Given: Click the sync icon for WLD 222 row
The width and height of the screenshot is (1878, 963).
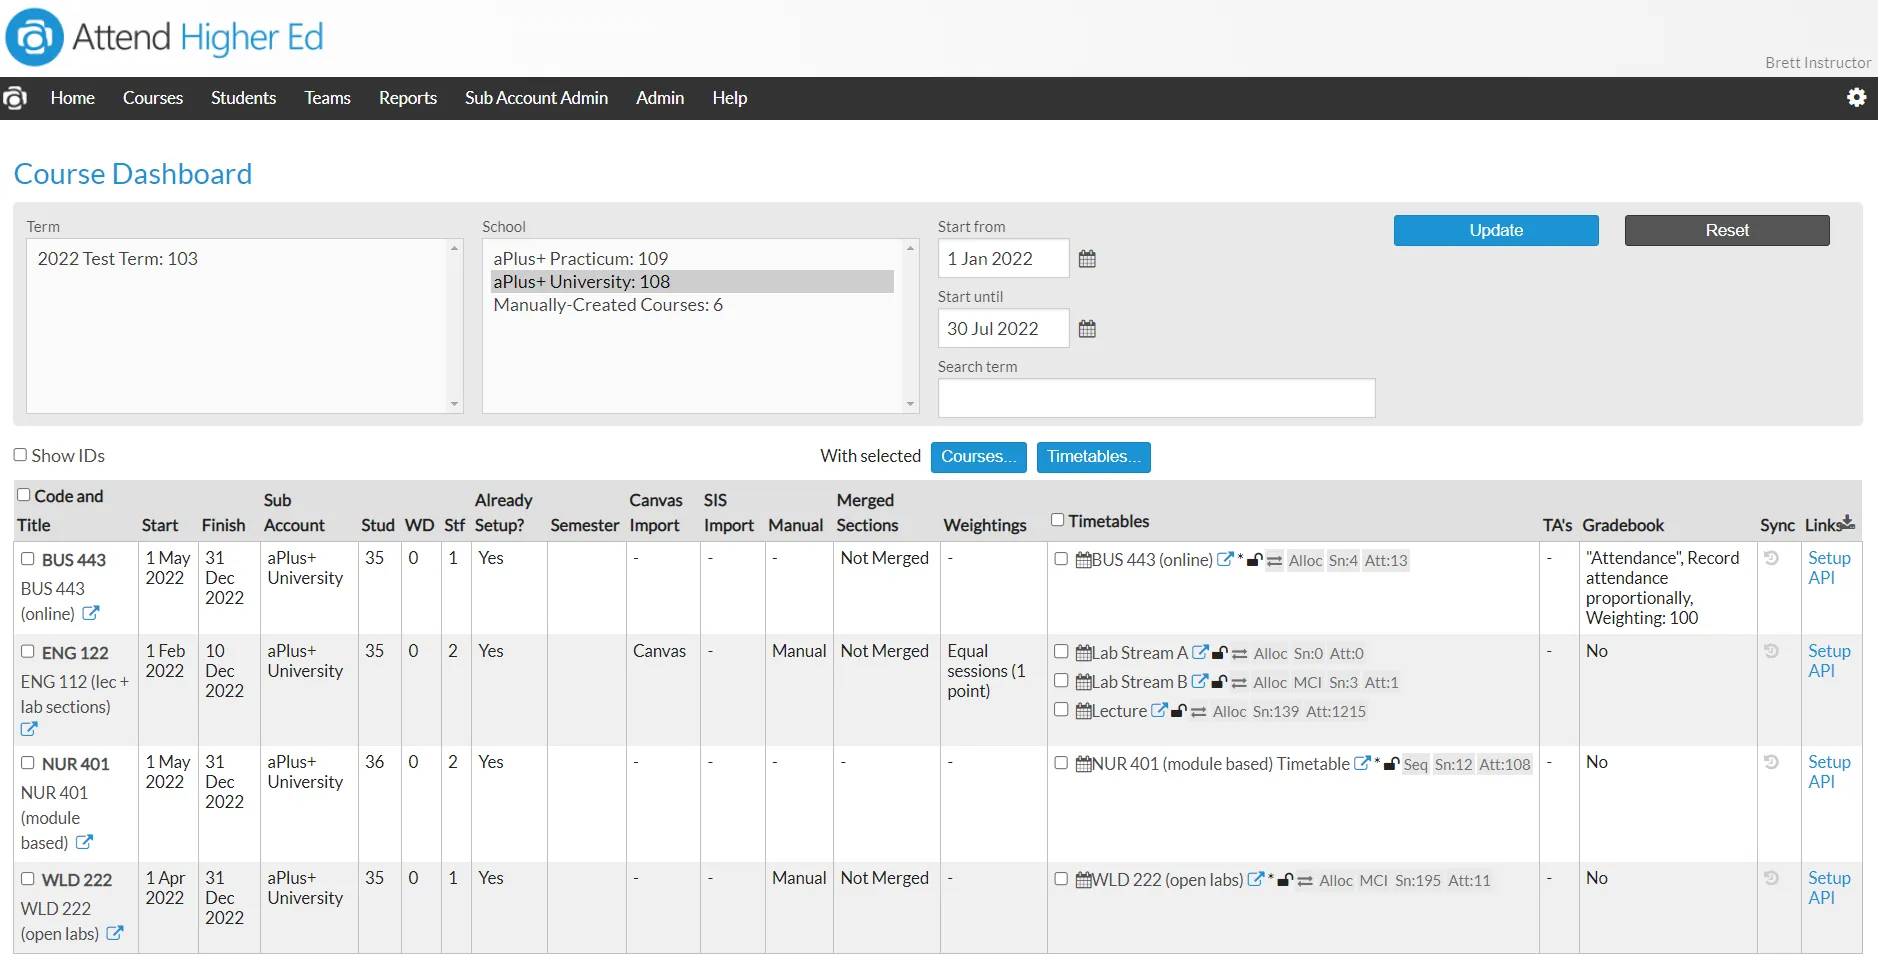Looking at the screenshot, I should pos(1771,879).
